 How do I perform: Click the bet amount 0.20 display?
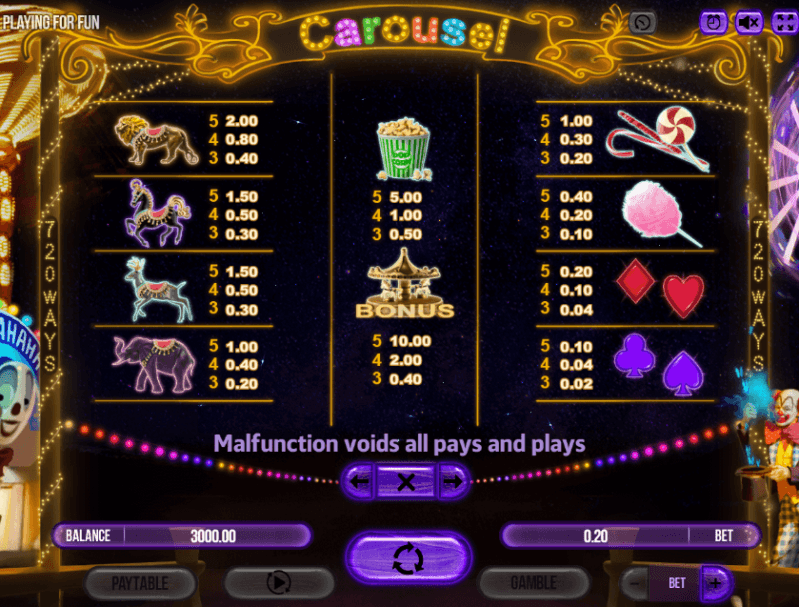click(596, 536)
